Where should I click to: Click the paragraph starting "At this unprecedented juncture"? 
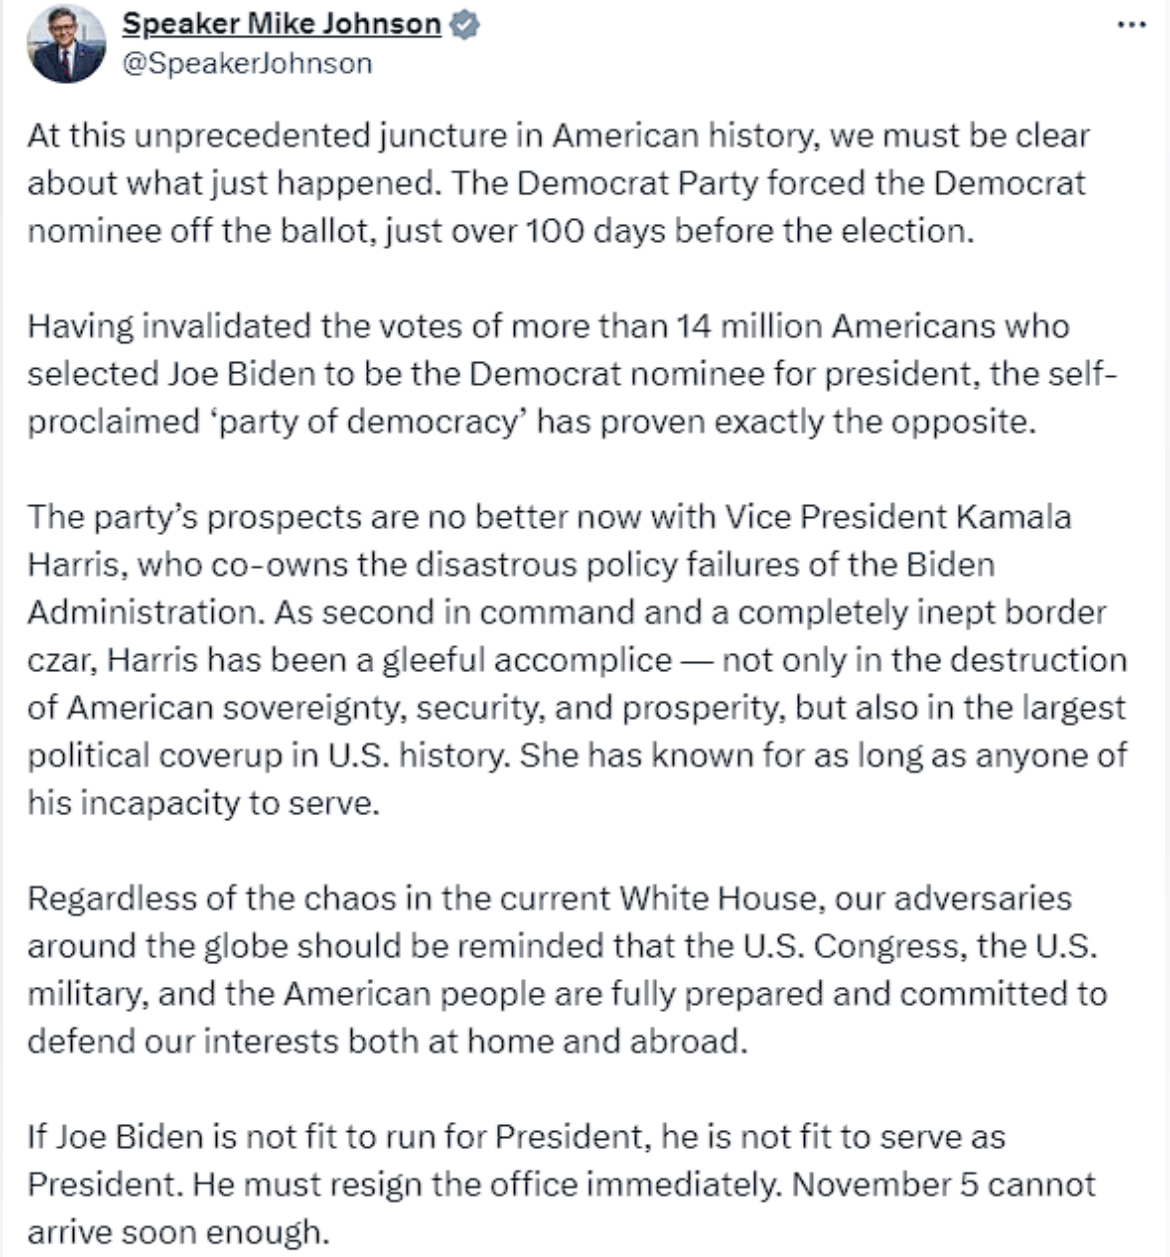click(557, 182)
